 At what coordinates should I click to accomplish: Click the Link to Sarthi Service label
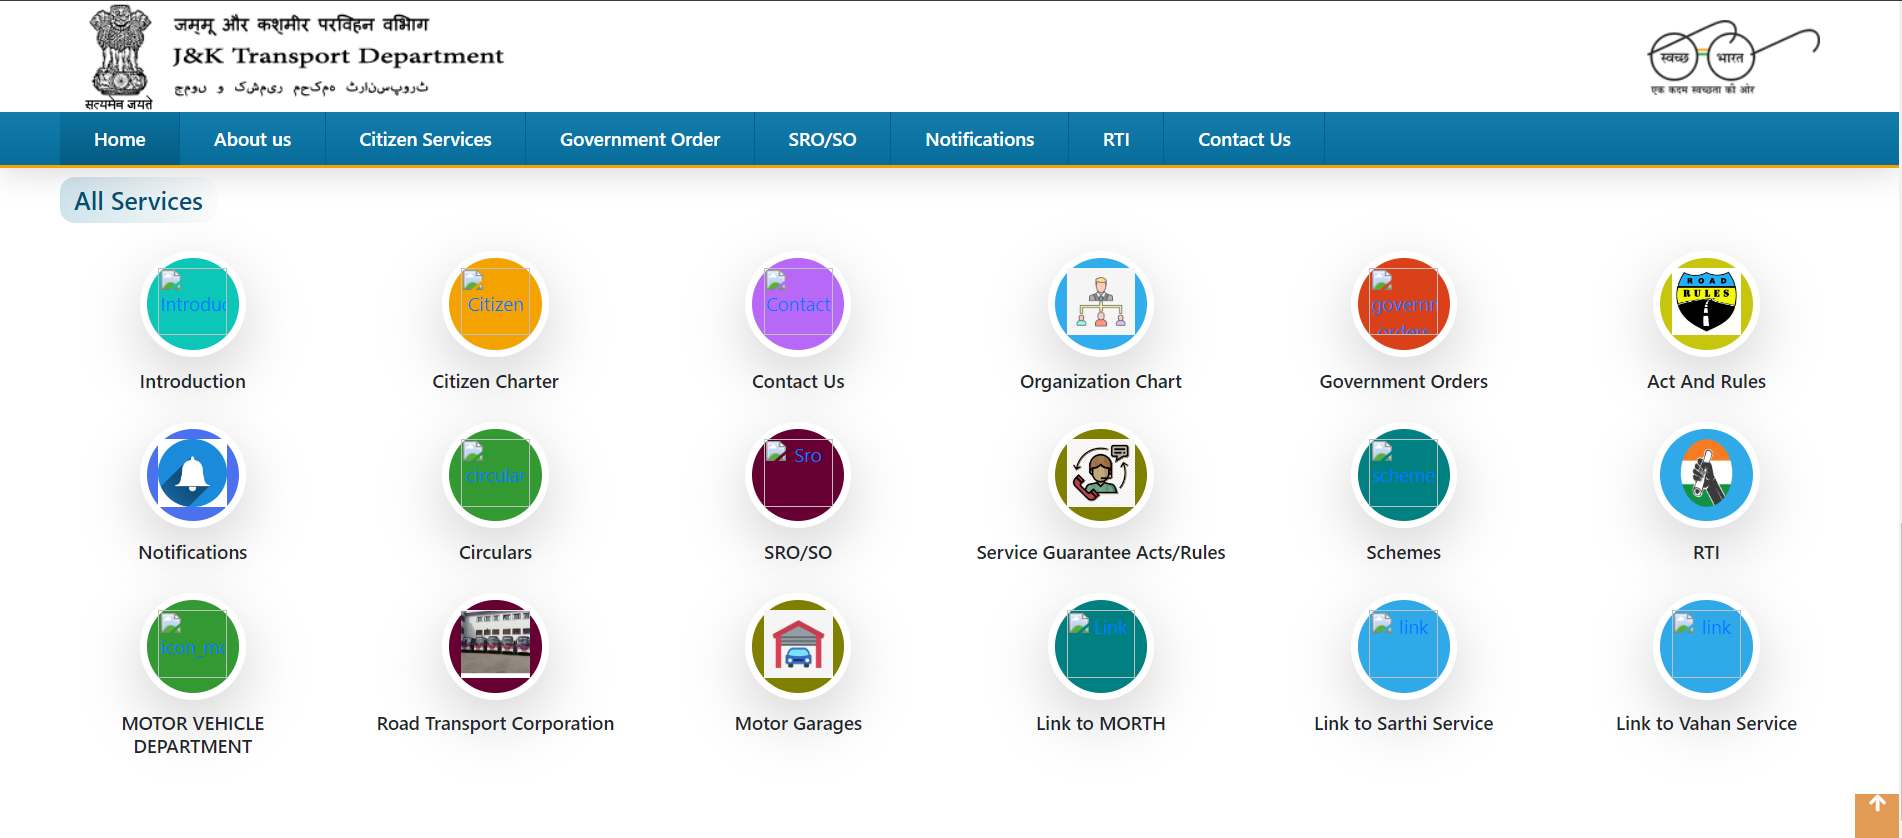click(x=1404, y=723)
